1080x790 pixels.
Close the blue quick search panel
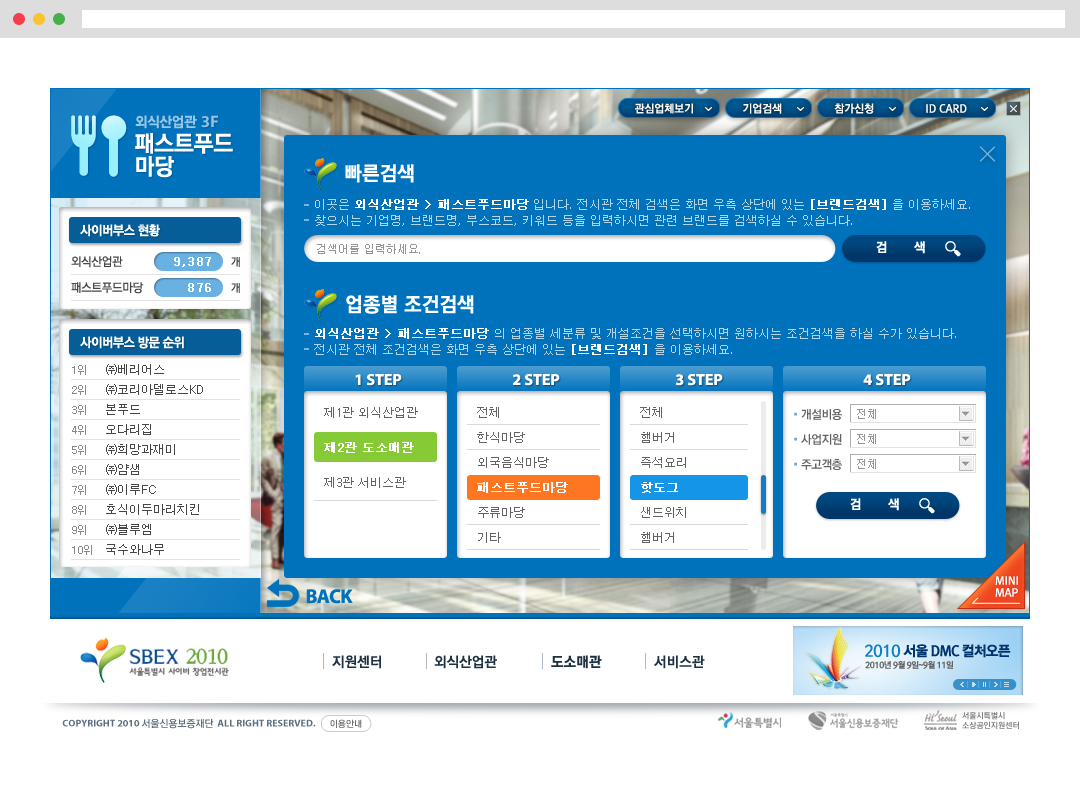pyautogui.click(x=987, y=154)
